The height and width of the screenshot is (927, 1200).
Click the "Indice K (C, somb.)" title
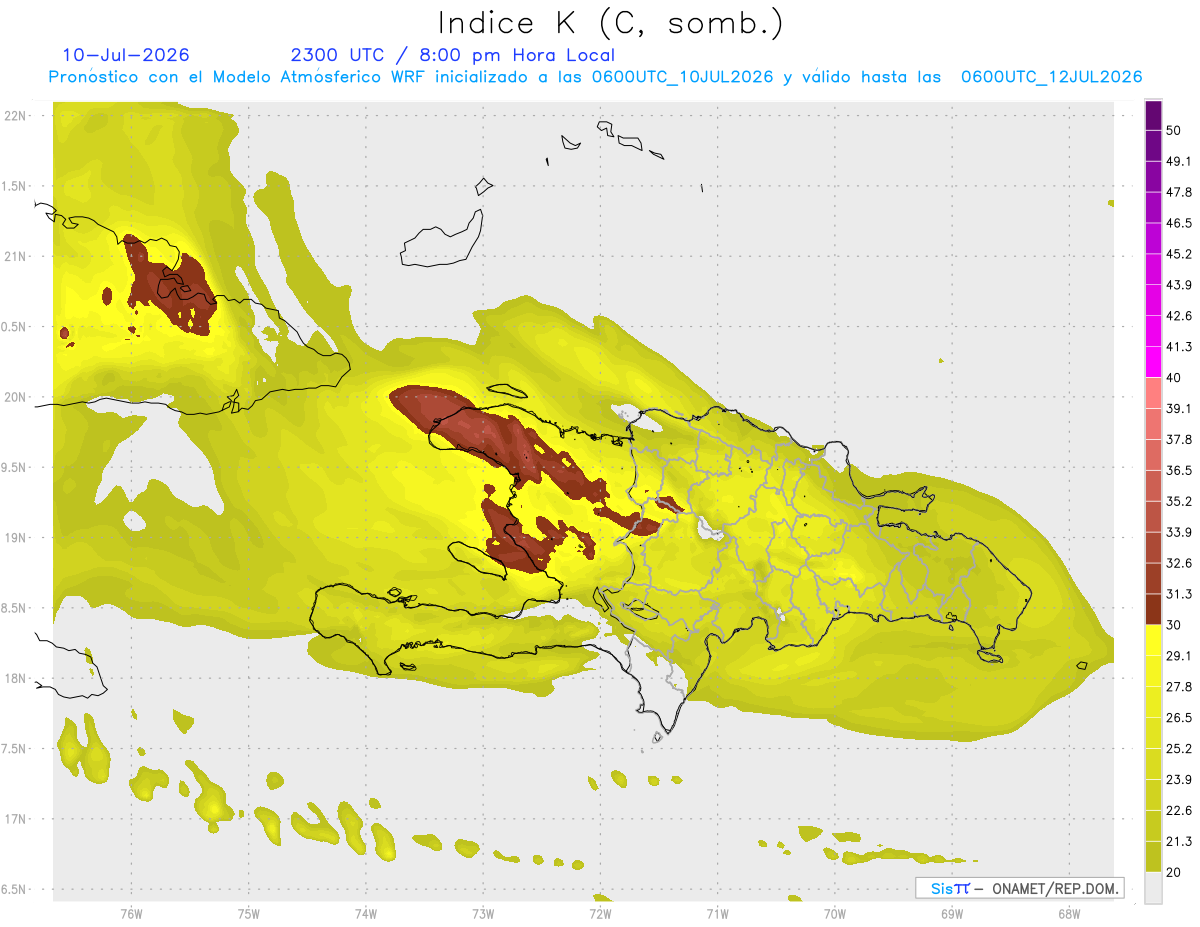tap(610, 23)
